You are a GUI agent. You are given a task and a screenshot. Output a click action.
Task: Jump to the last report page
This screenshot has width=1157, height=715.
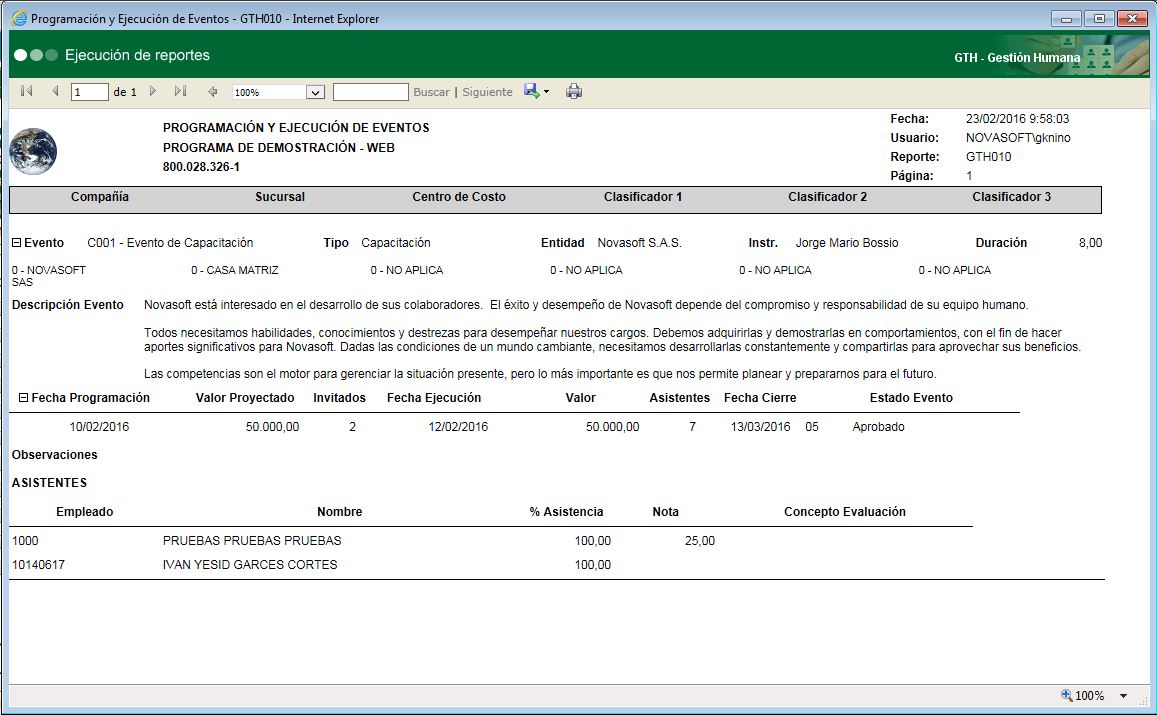[180, 91]
